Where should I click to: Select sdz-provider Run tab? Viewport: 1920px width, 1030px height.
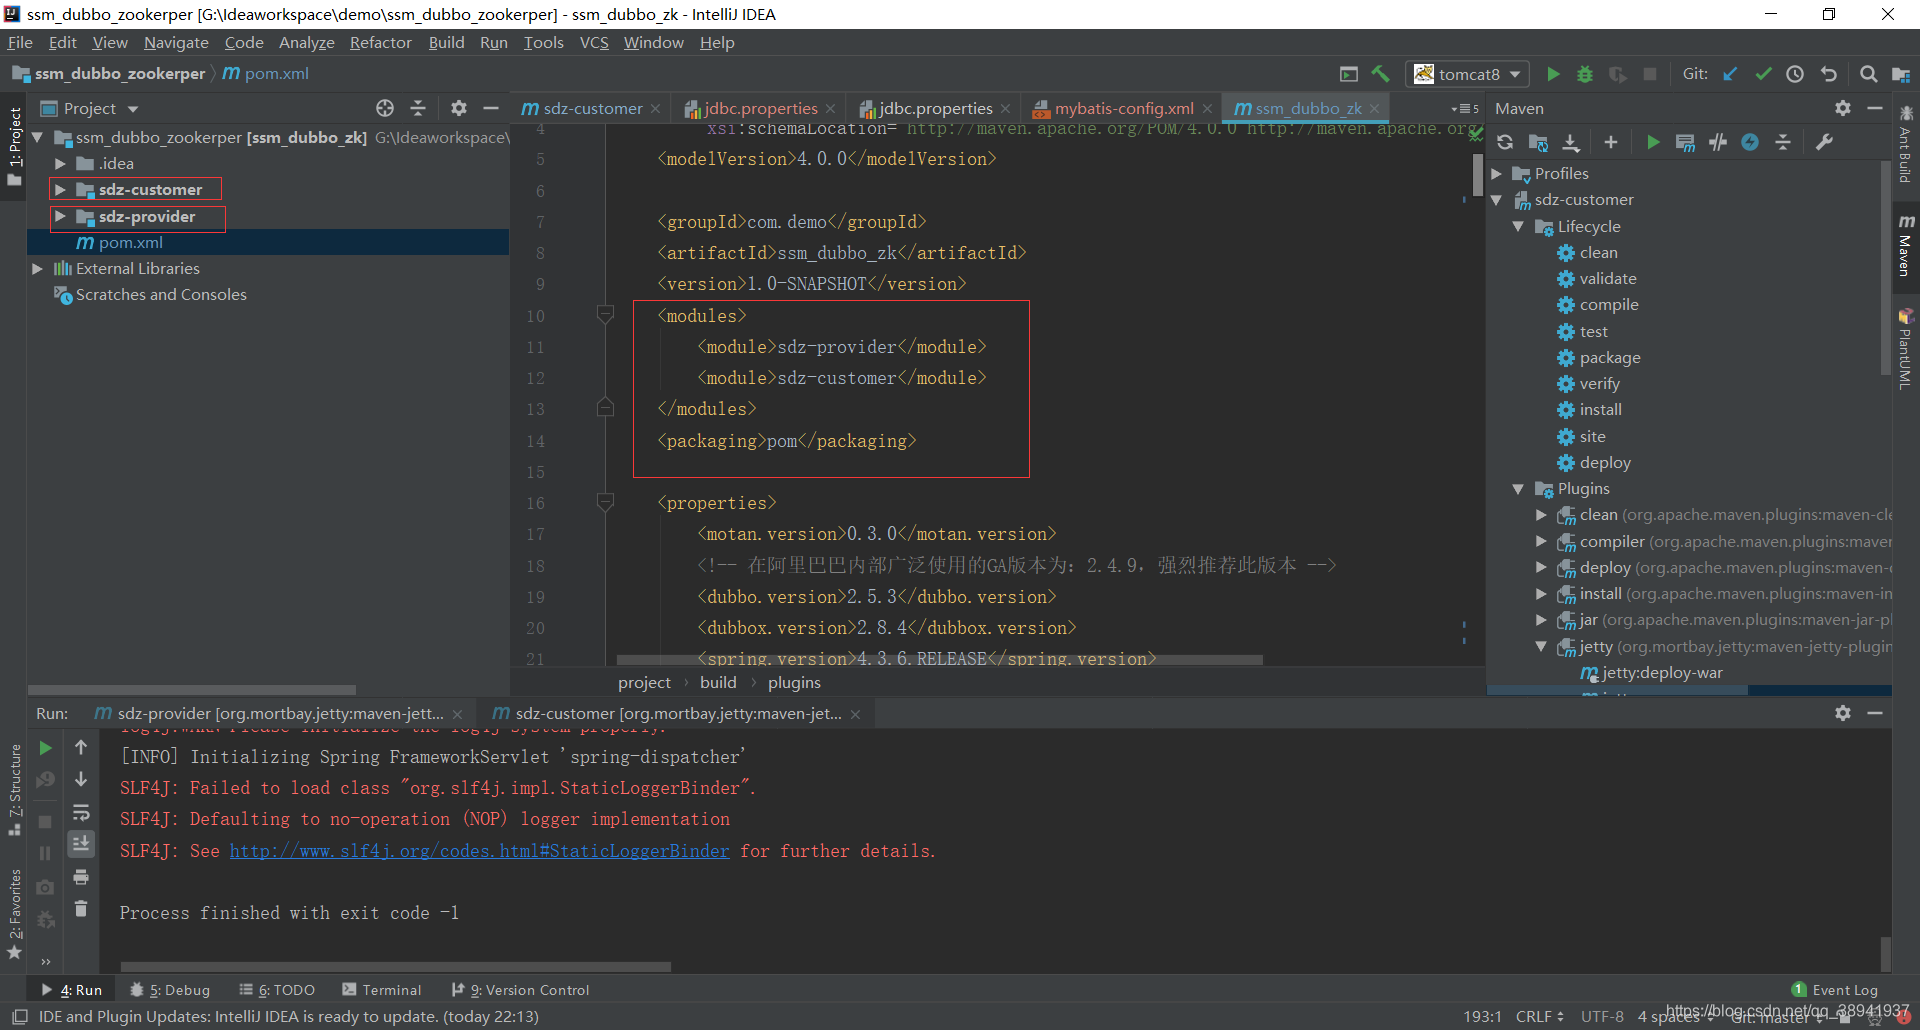pos(280,713)
